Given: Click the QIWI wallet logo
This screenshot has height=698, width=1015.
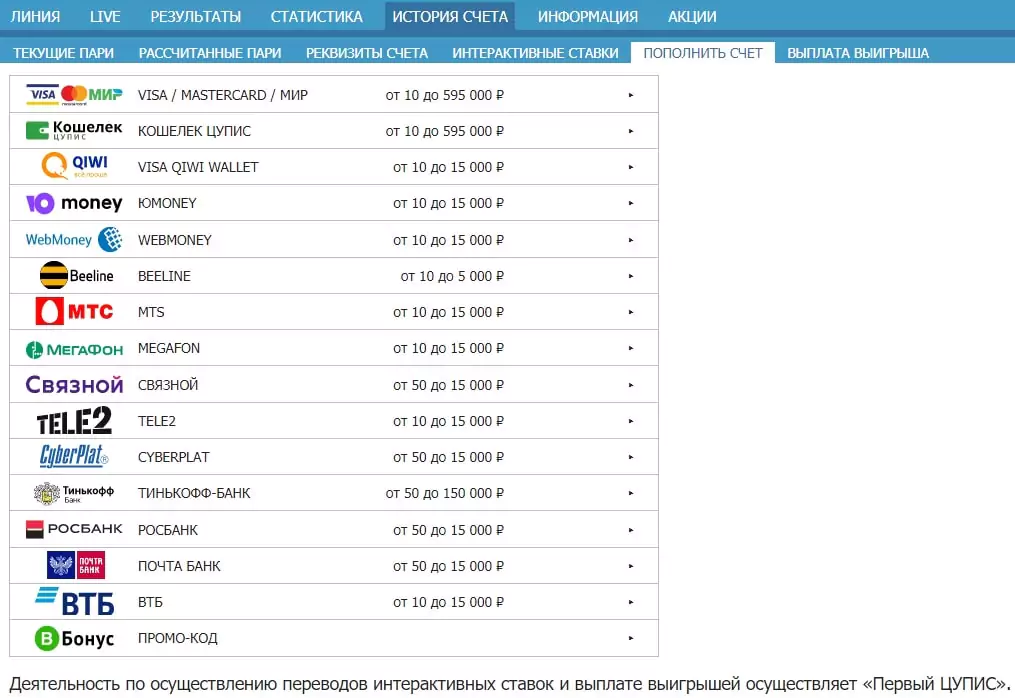Looking at the screenshot, I should click(74, 166).
